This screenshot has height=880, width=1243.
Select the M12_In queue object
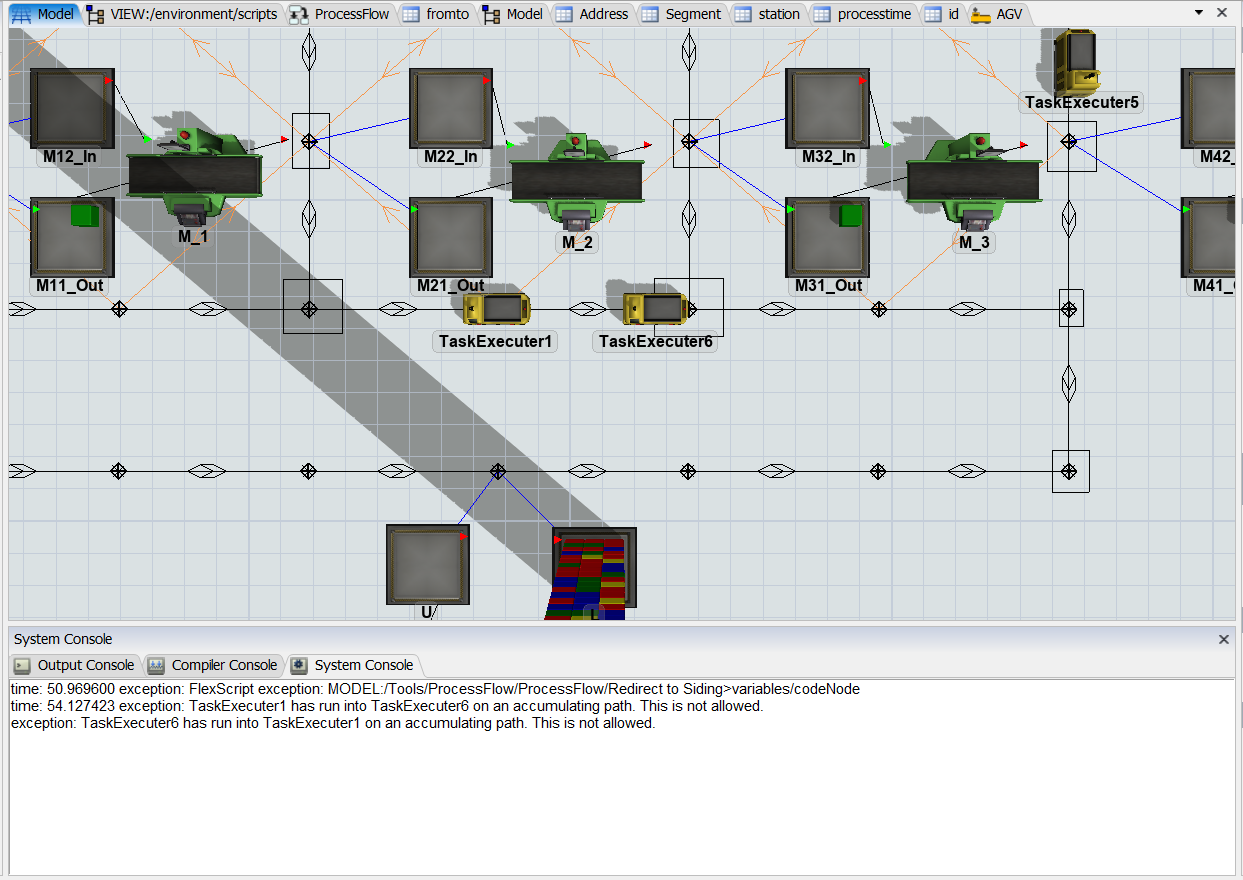[x=72, y=108]
